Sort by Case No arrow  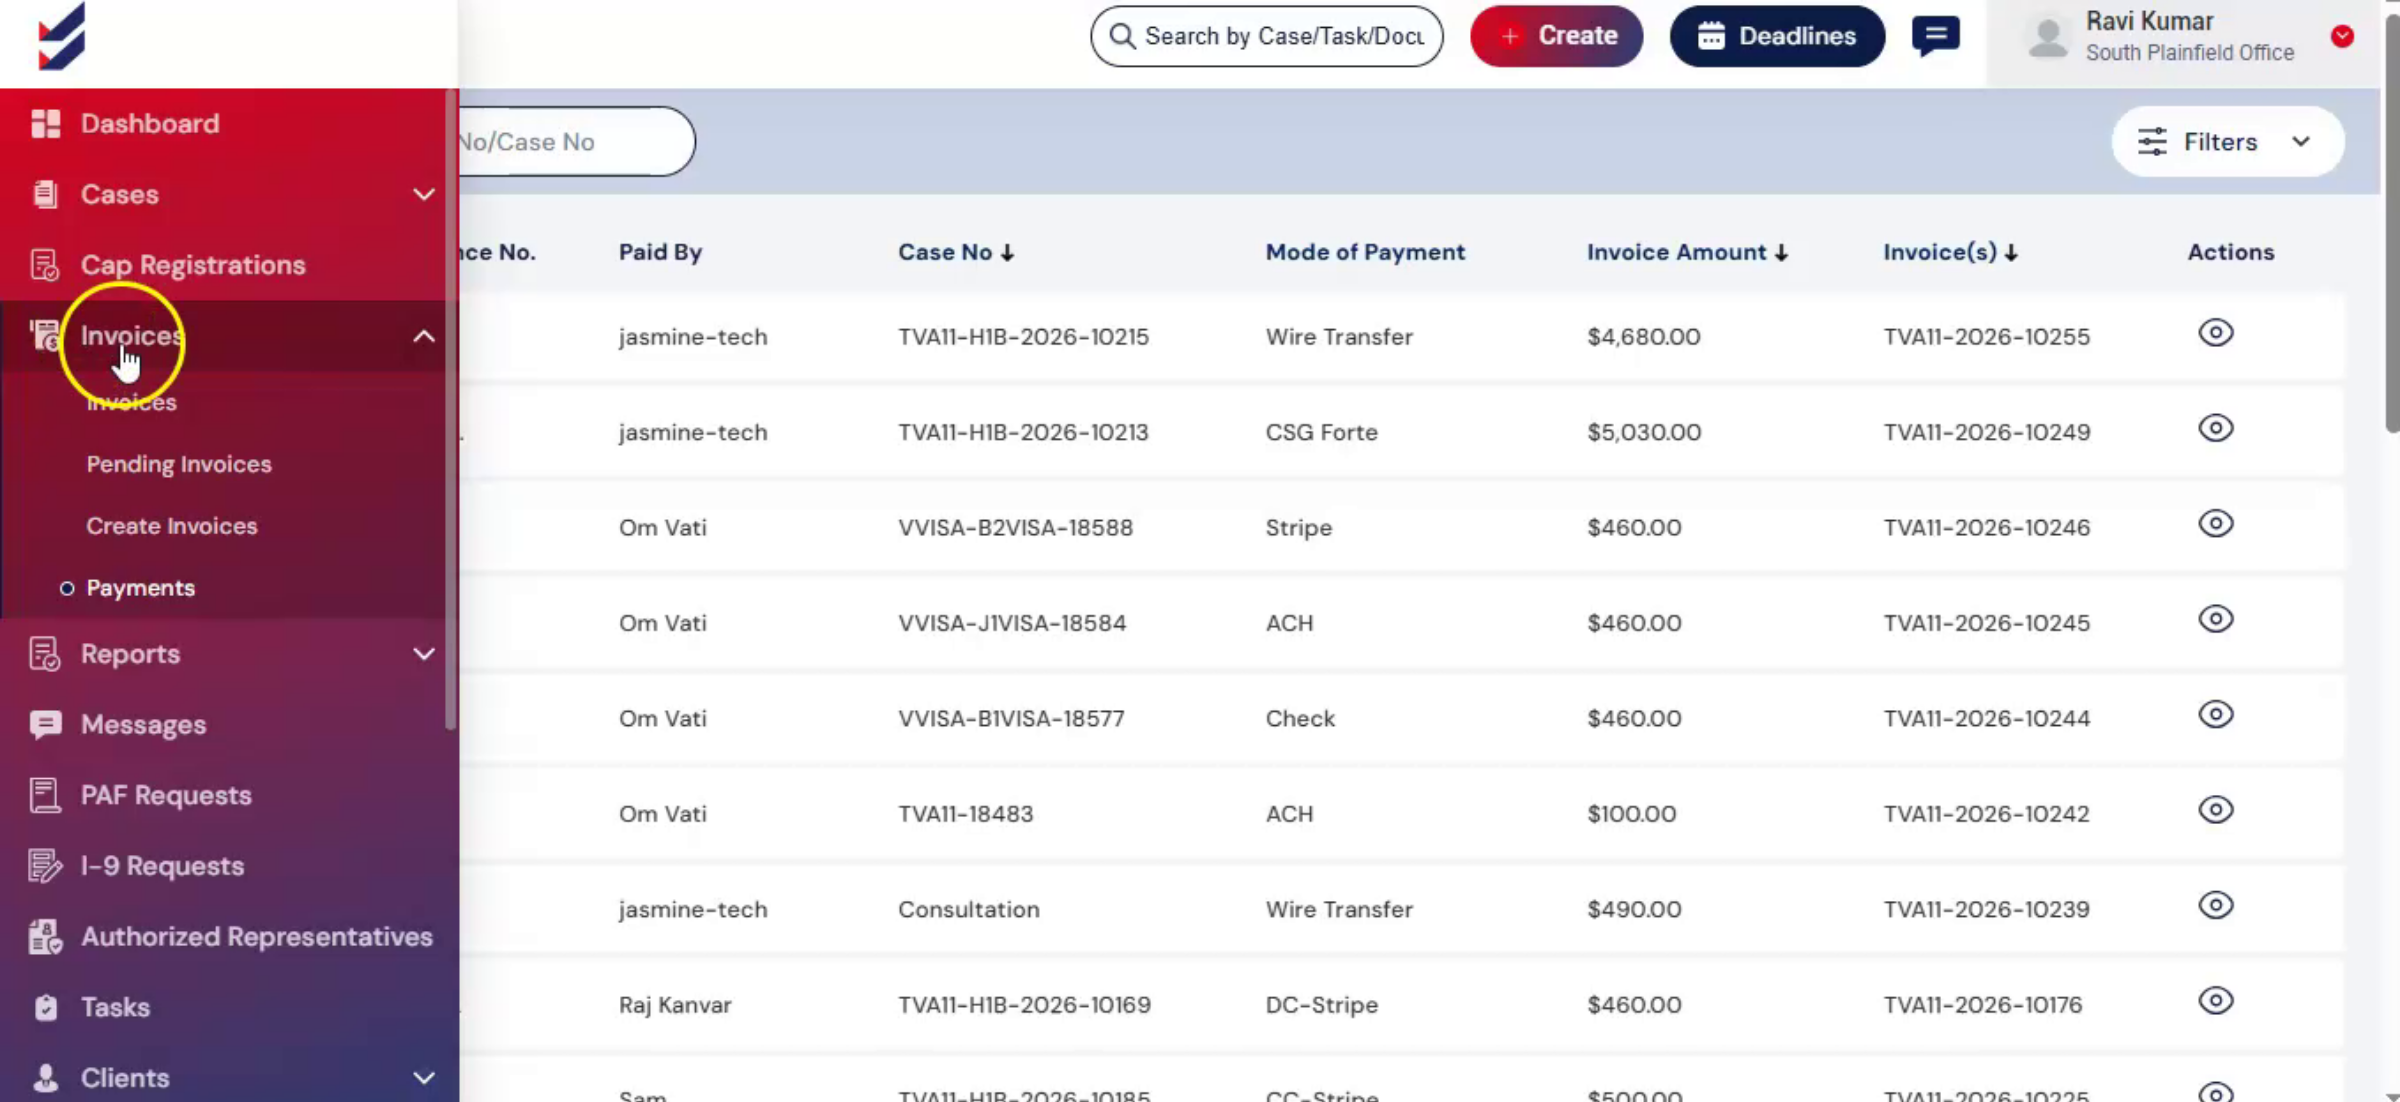(1007, 253)
